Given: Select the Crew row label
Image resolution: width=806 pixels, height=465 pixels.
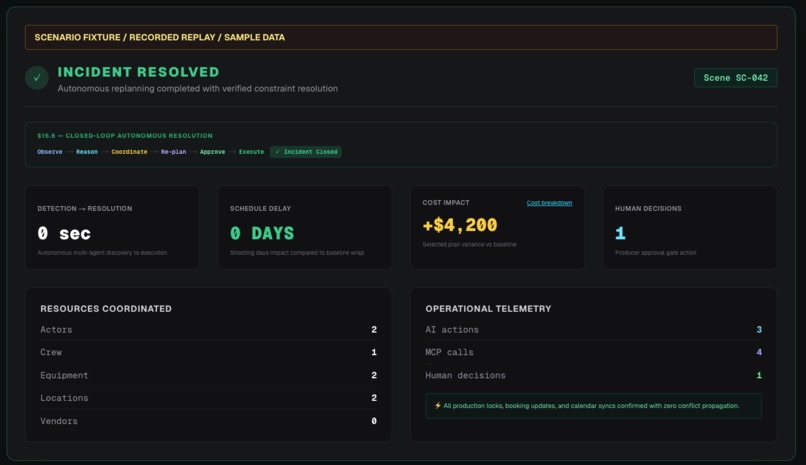Looking at the screenshot, I should tap(51, 352).
